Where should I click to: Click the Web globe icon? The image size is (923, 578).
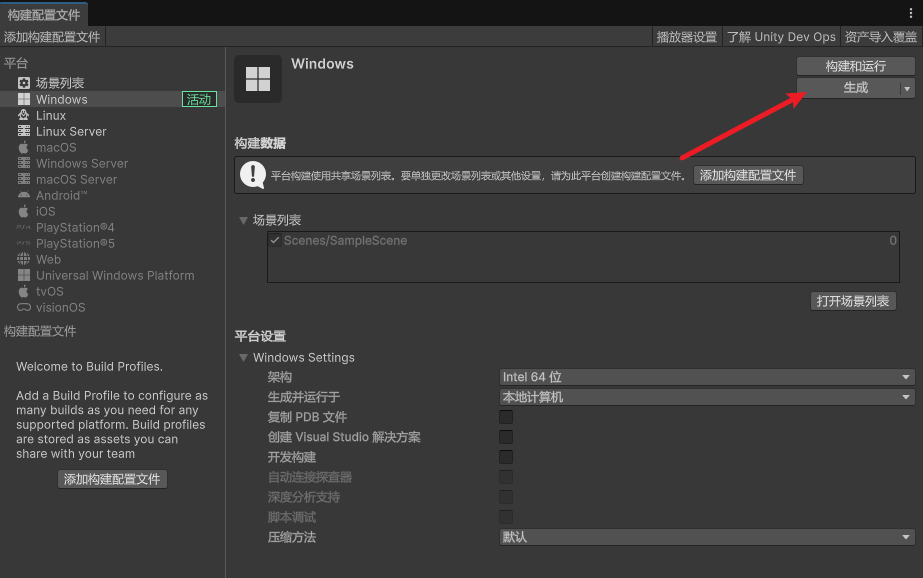(x=24, y=259)
